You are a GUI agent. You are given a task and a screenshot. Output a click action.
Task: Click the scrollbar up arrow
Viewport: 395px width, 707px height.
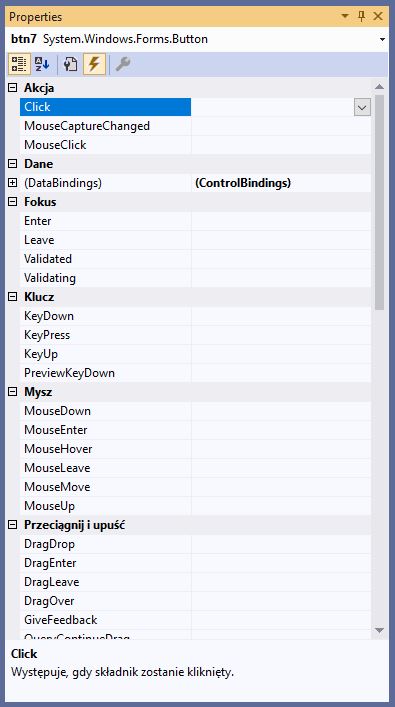pyautogui.click(x=379, y=86)
